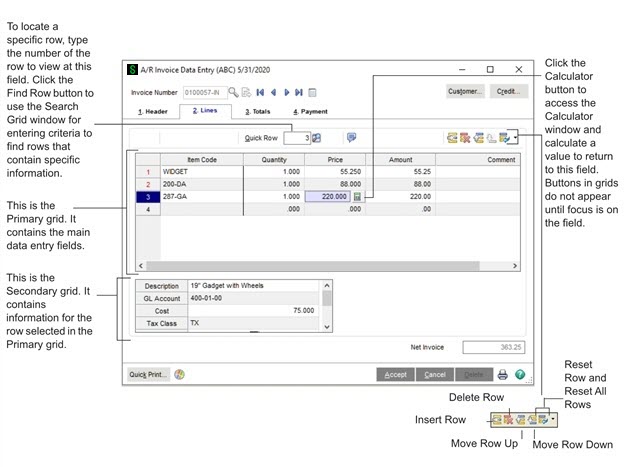Screen dimensions: 626x467
Task: Click the Insert Row toolbar icon
Action: pos(452,137)
